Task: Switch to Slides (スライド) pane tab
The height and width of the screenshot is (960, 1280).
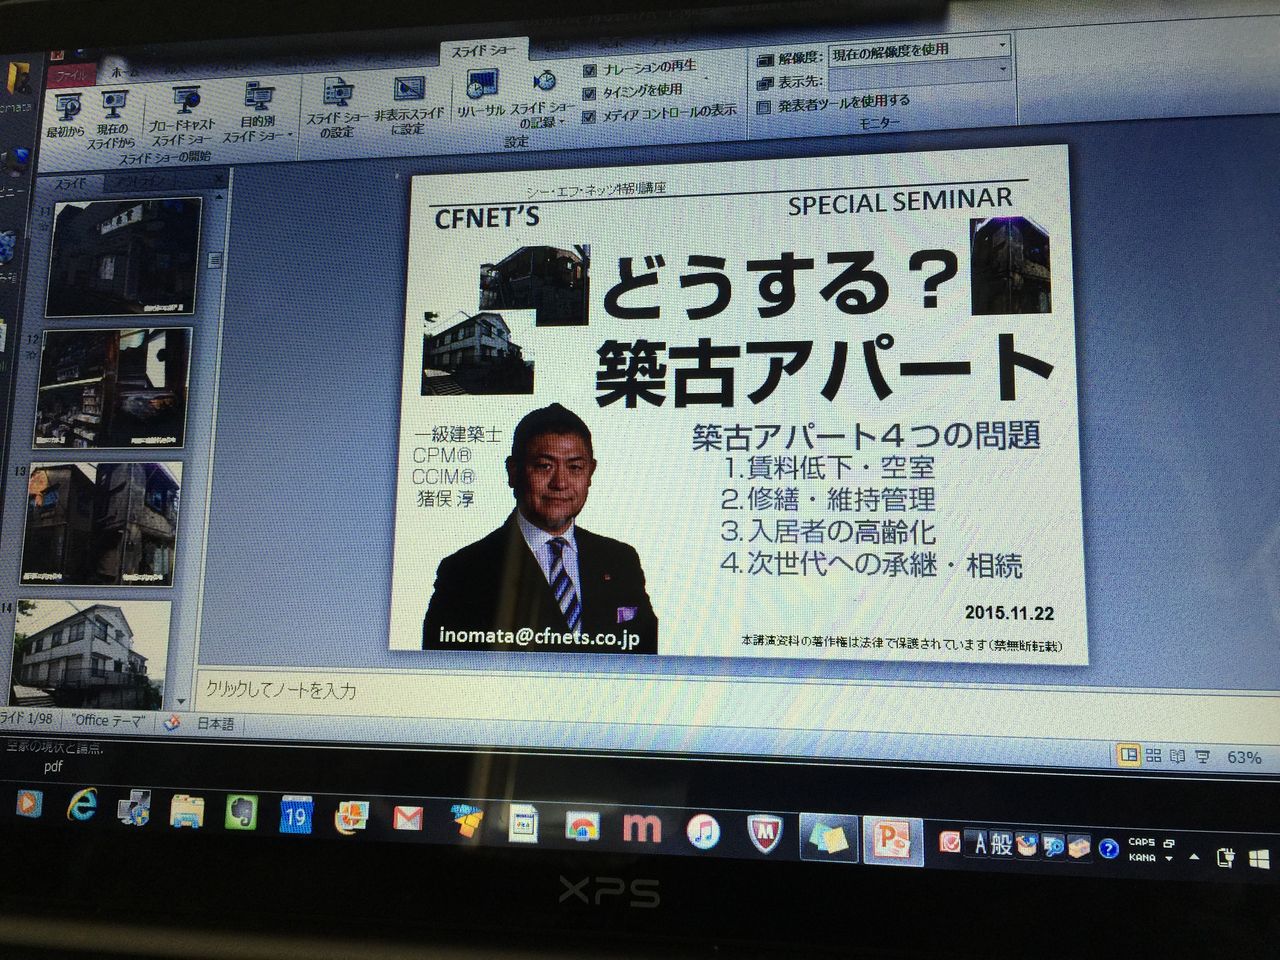Action: [x=70, y=184]
